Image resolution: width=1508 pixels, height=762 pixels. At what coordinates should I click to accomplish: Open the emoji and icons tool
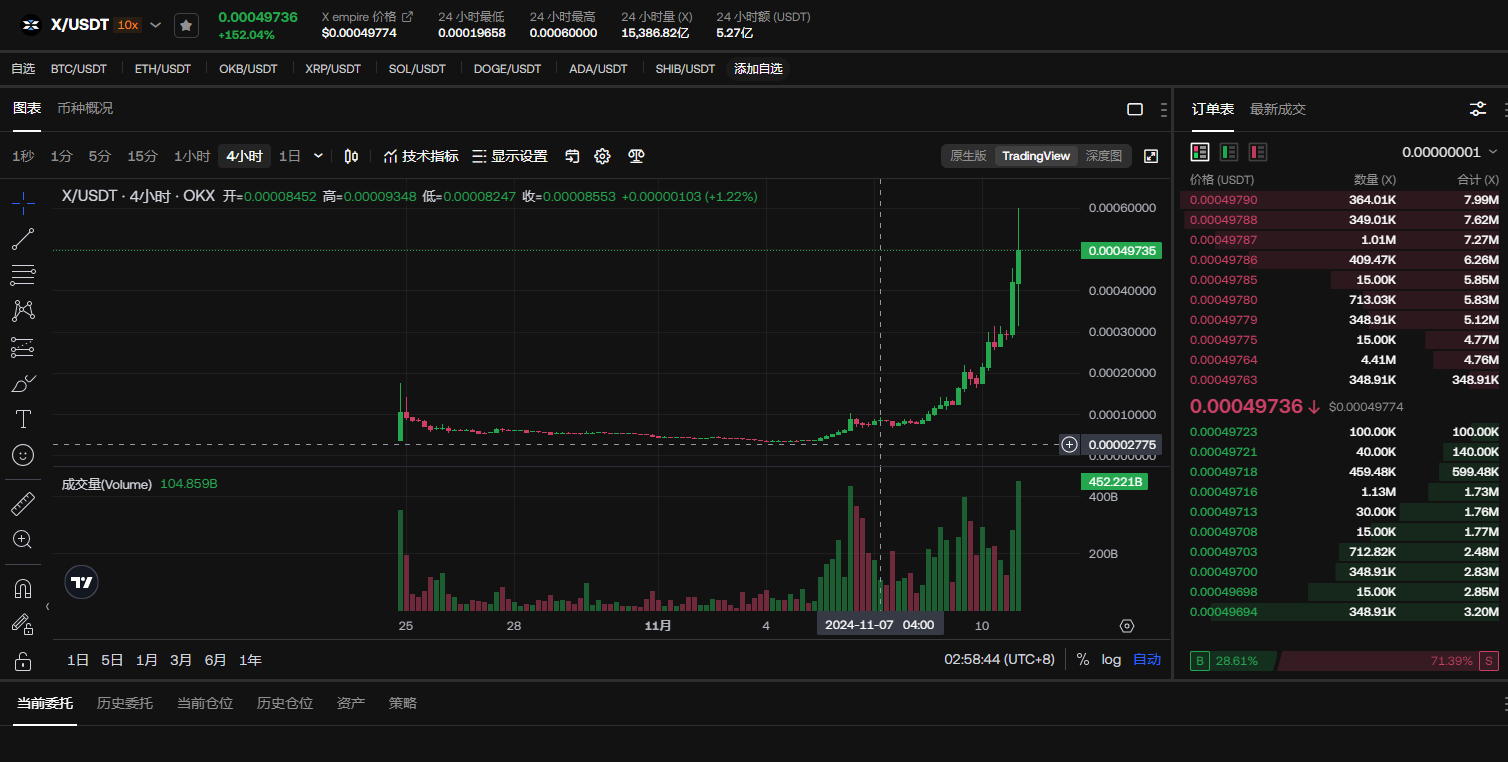tap(23, 455)
